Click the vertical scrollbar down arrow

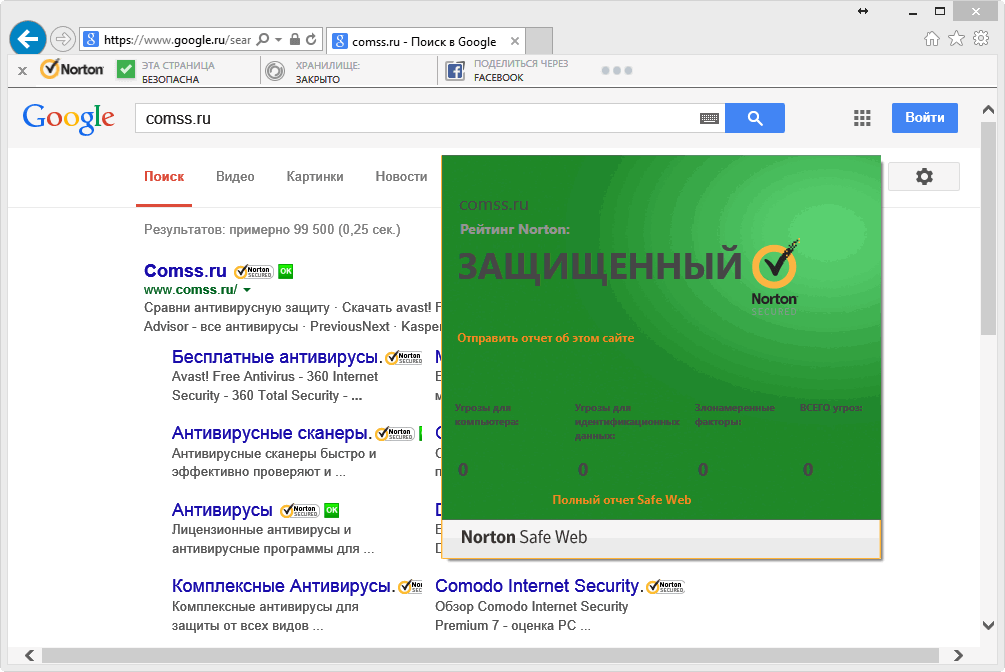pos(988,625)
